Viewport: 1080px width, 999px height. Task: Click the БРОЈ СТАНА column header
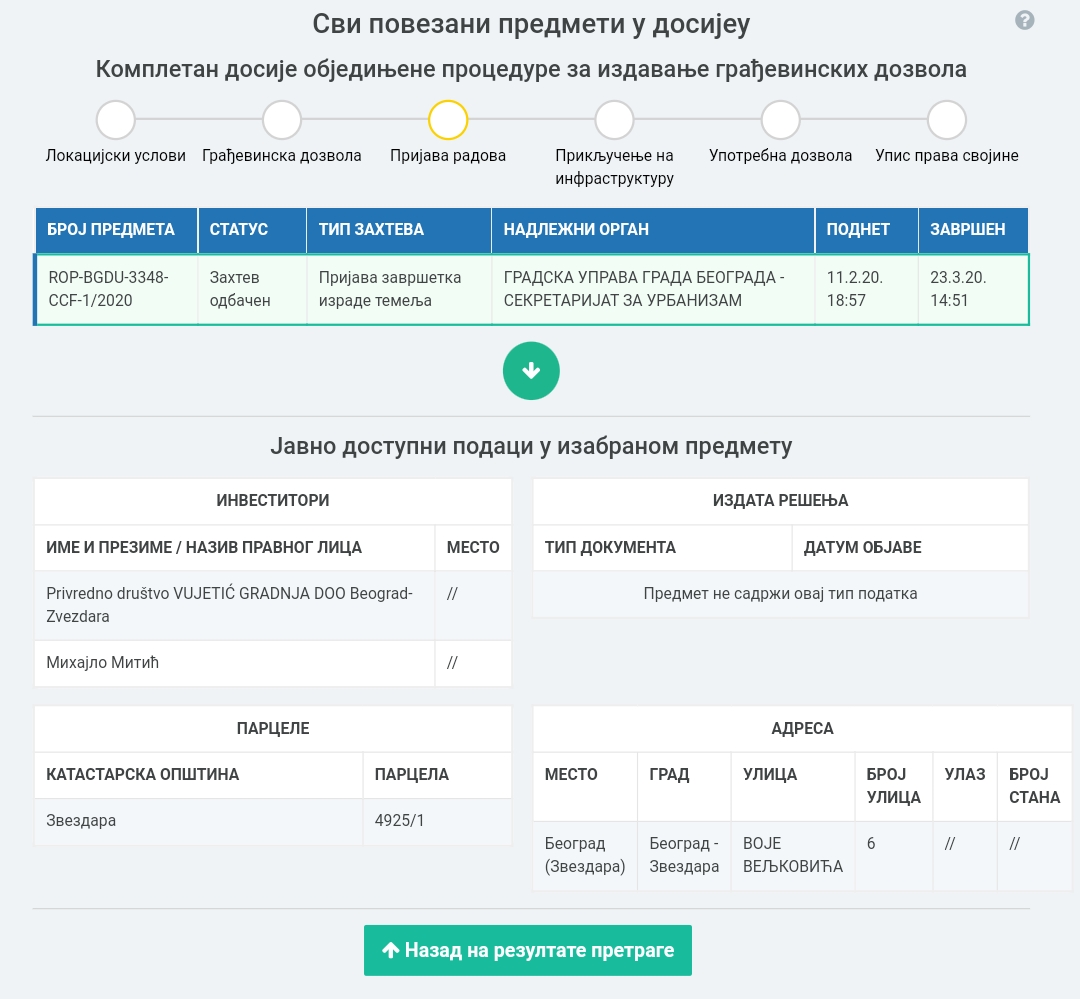tap(1035, 786)
